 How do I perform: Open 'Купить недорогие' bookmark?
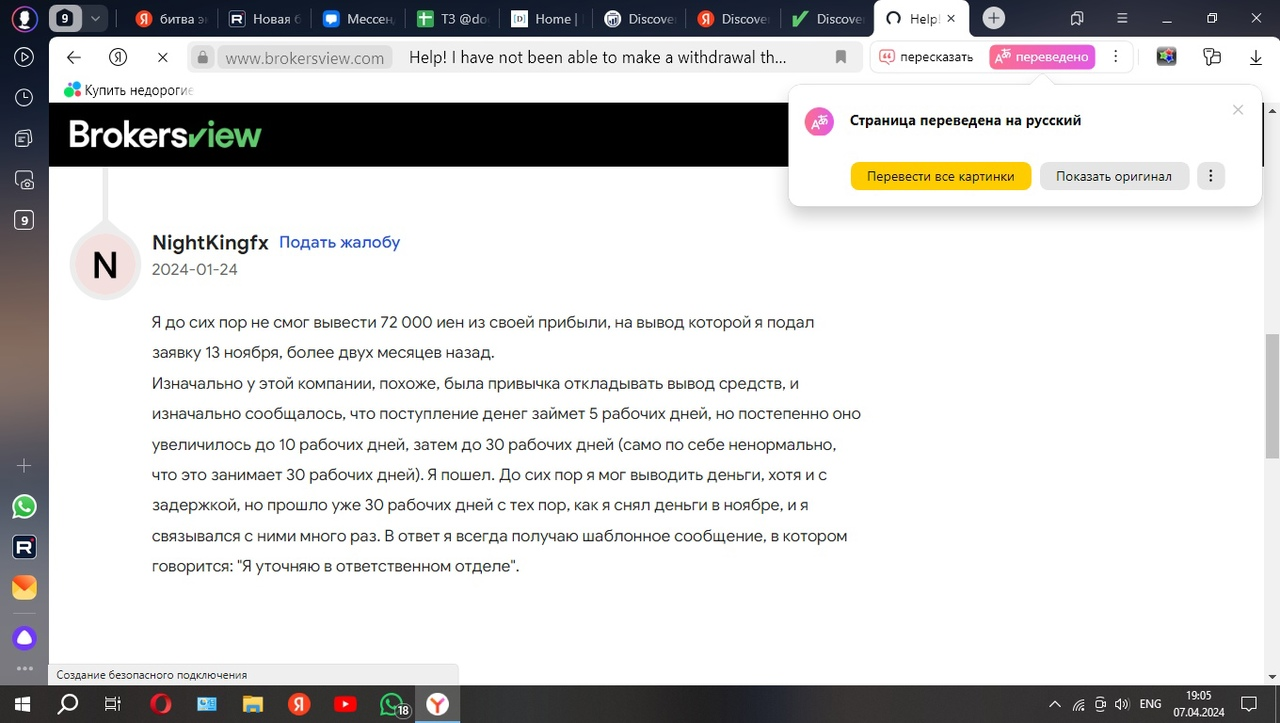pos(128,90)
